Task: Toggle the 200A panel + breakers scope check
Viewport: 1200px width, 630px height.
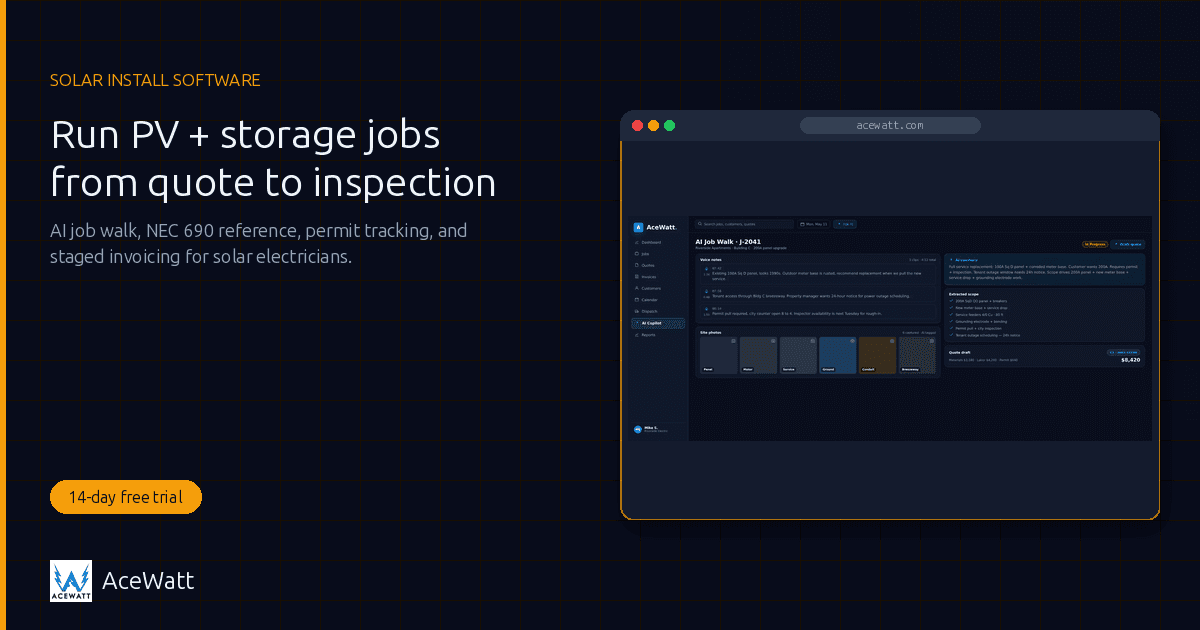Action: coord(951,301)
